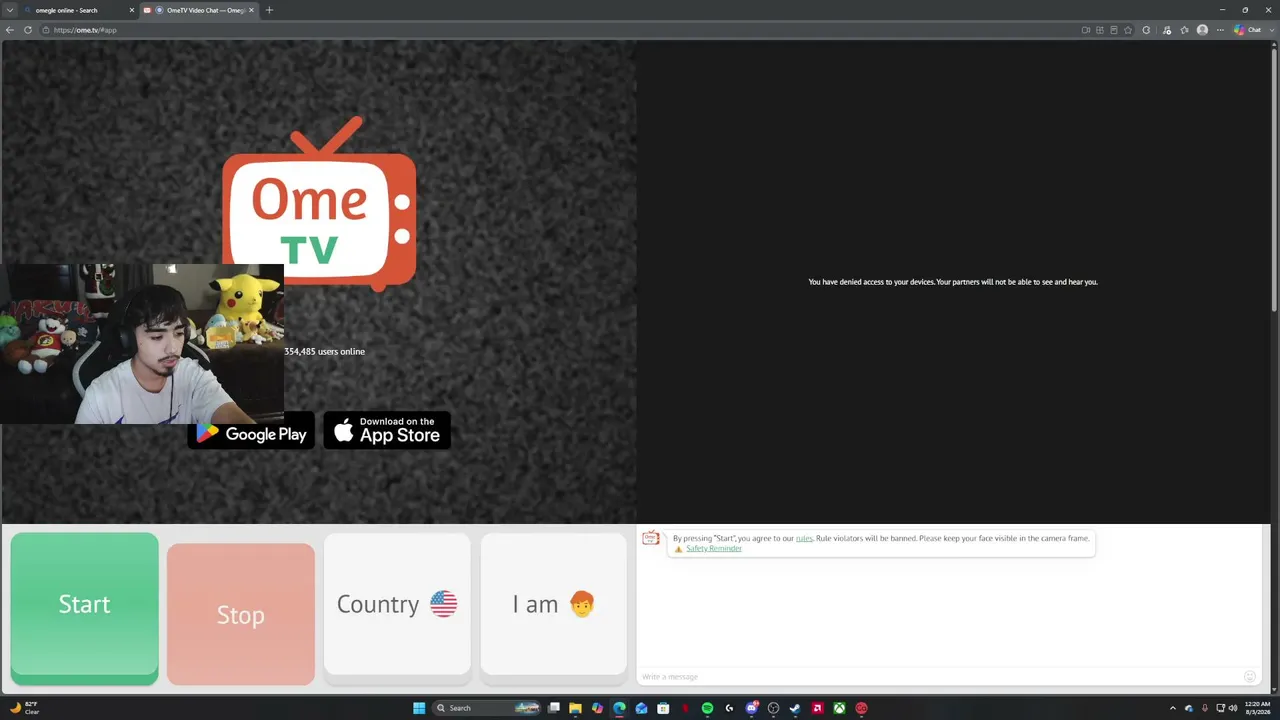Open Microsoft Store from the taskbar
The width and height of the screenshot is (1280, 720).
(663, 708)
